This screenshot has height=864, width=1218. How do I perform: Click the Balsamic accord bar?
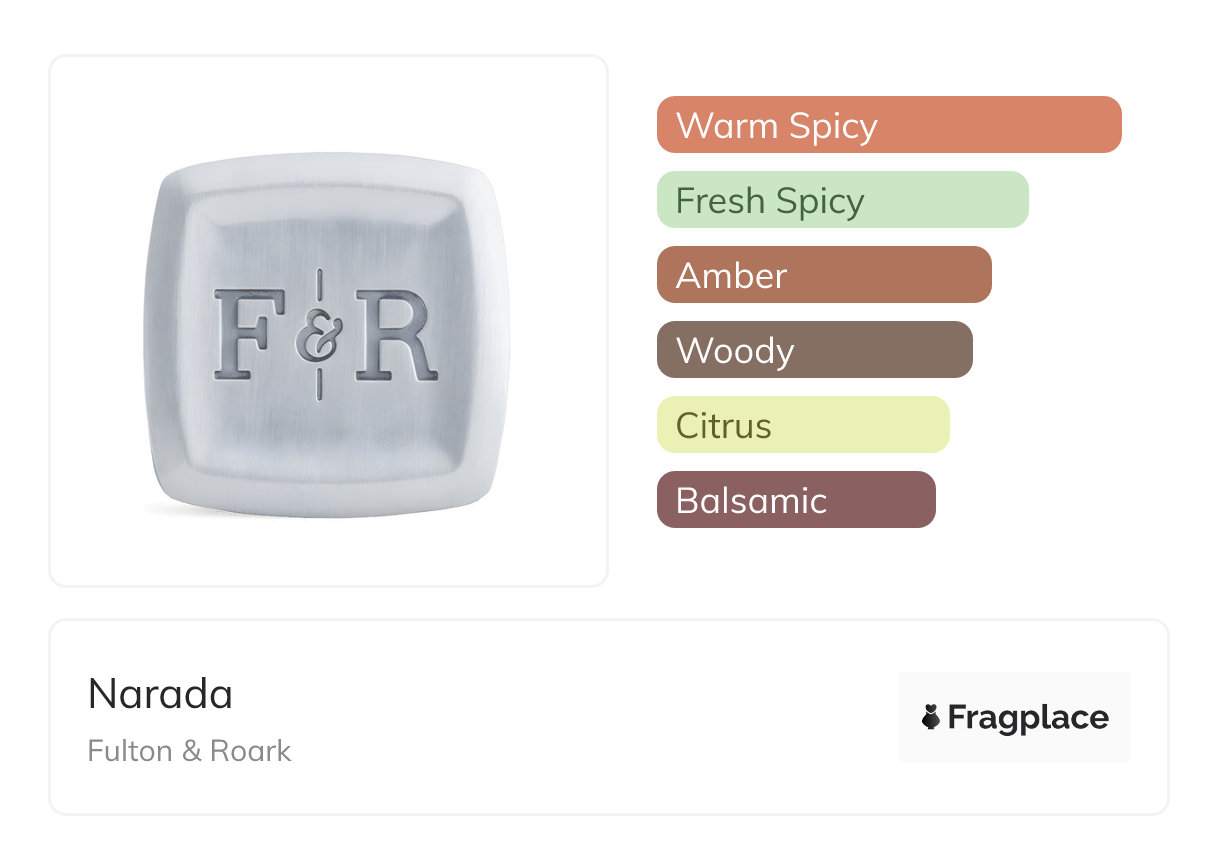[795, 500]
